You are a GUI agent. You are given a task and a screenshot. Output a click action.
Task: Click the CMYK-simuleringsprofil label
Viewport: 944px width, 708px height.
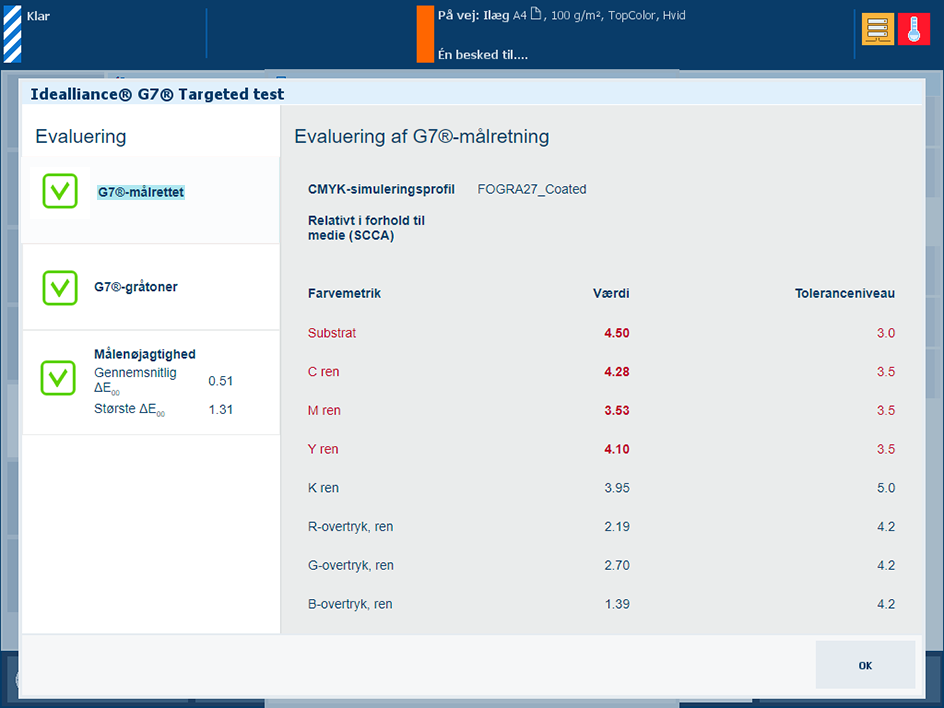[381, 189]
